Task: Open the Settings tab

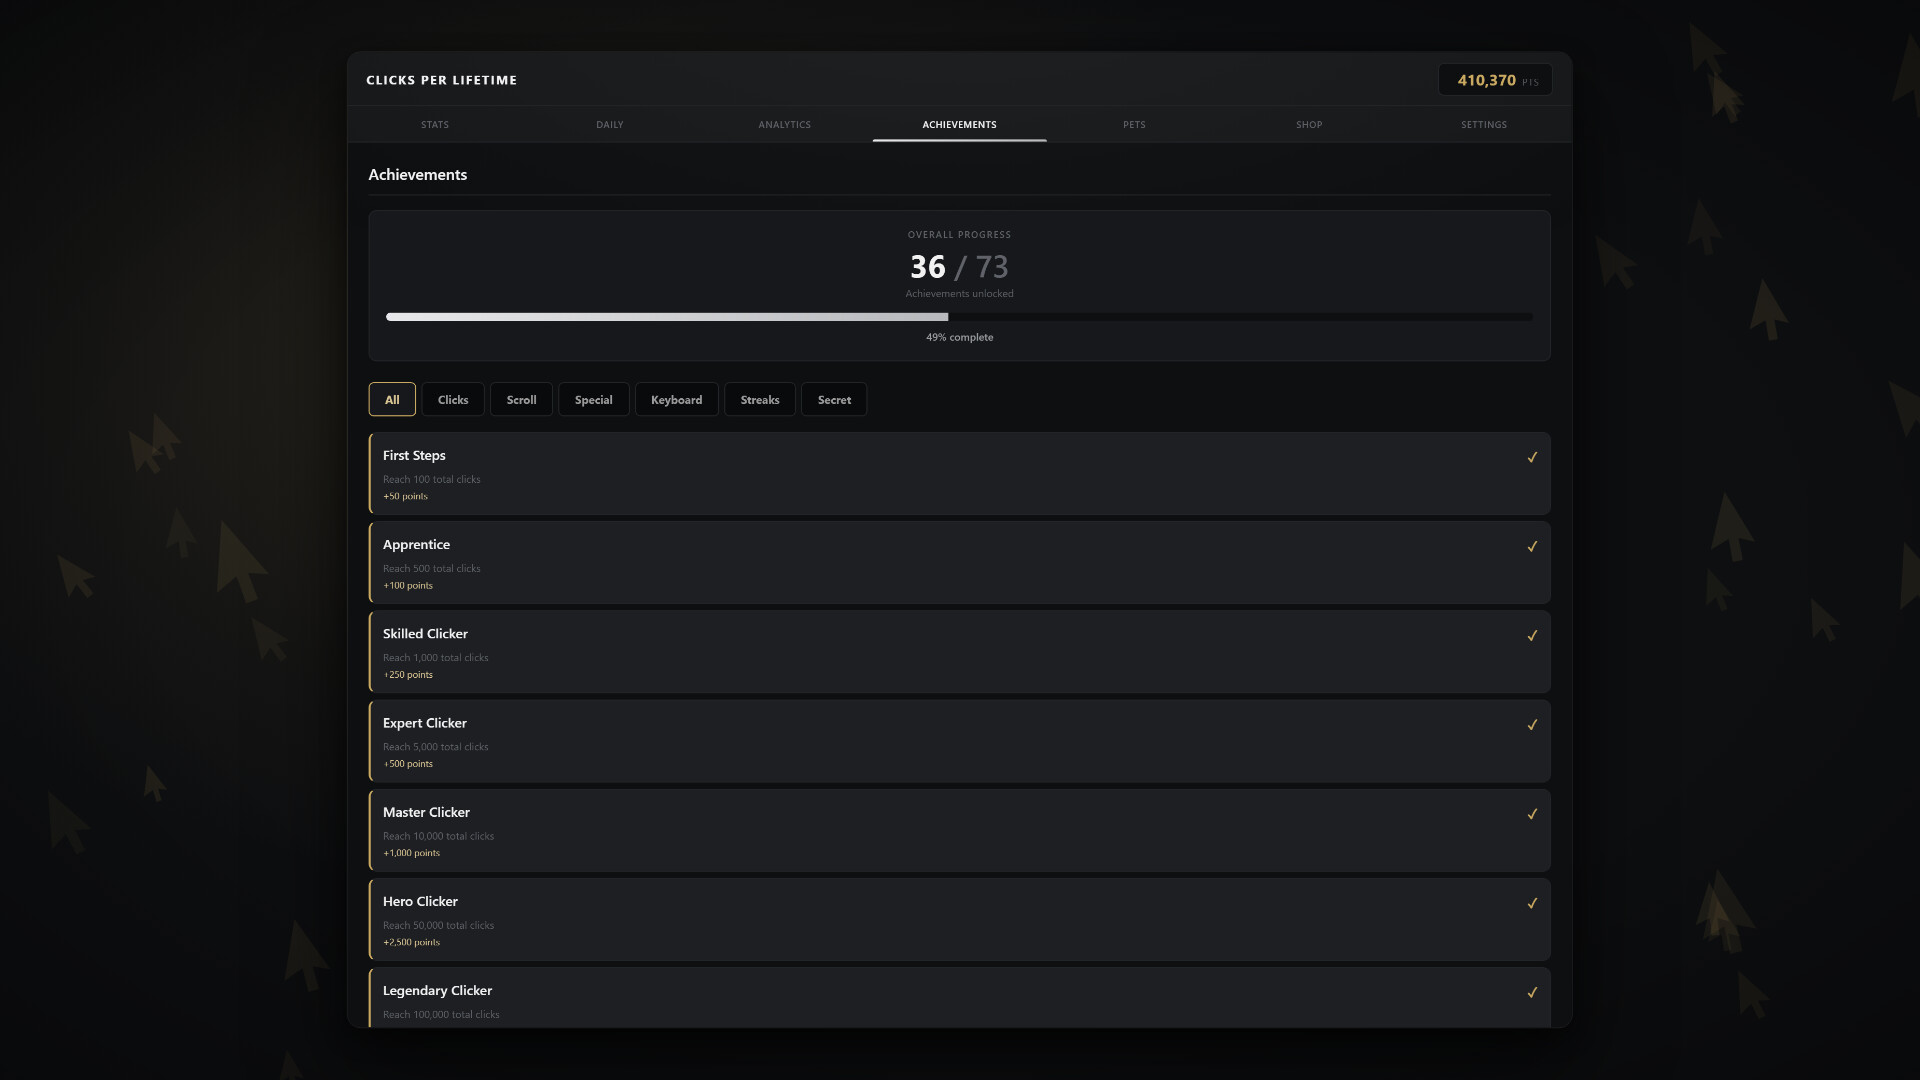Action: [1484, 124]
